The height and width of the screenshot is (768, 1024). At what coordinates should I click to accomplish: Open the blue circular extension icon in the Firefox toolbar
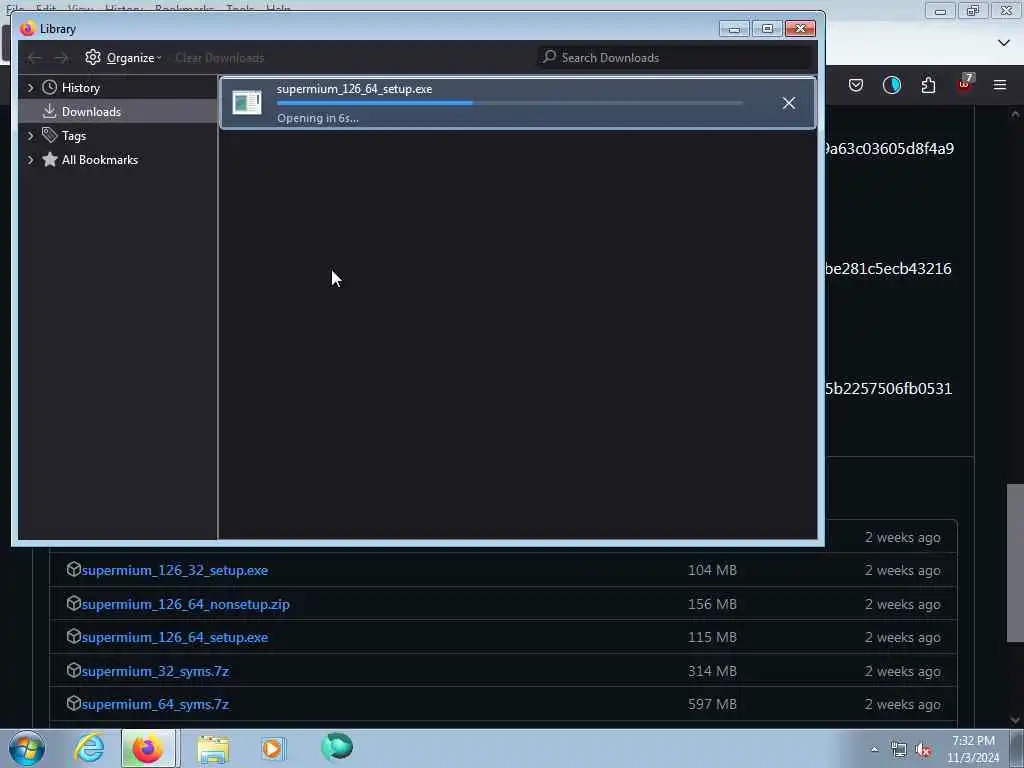891,86
